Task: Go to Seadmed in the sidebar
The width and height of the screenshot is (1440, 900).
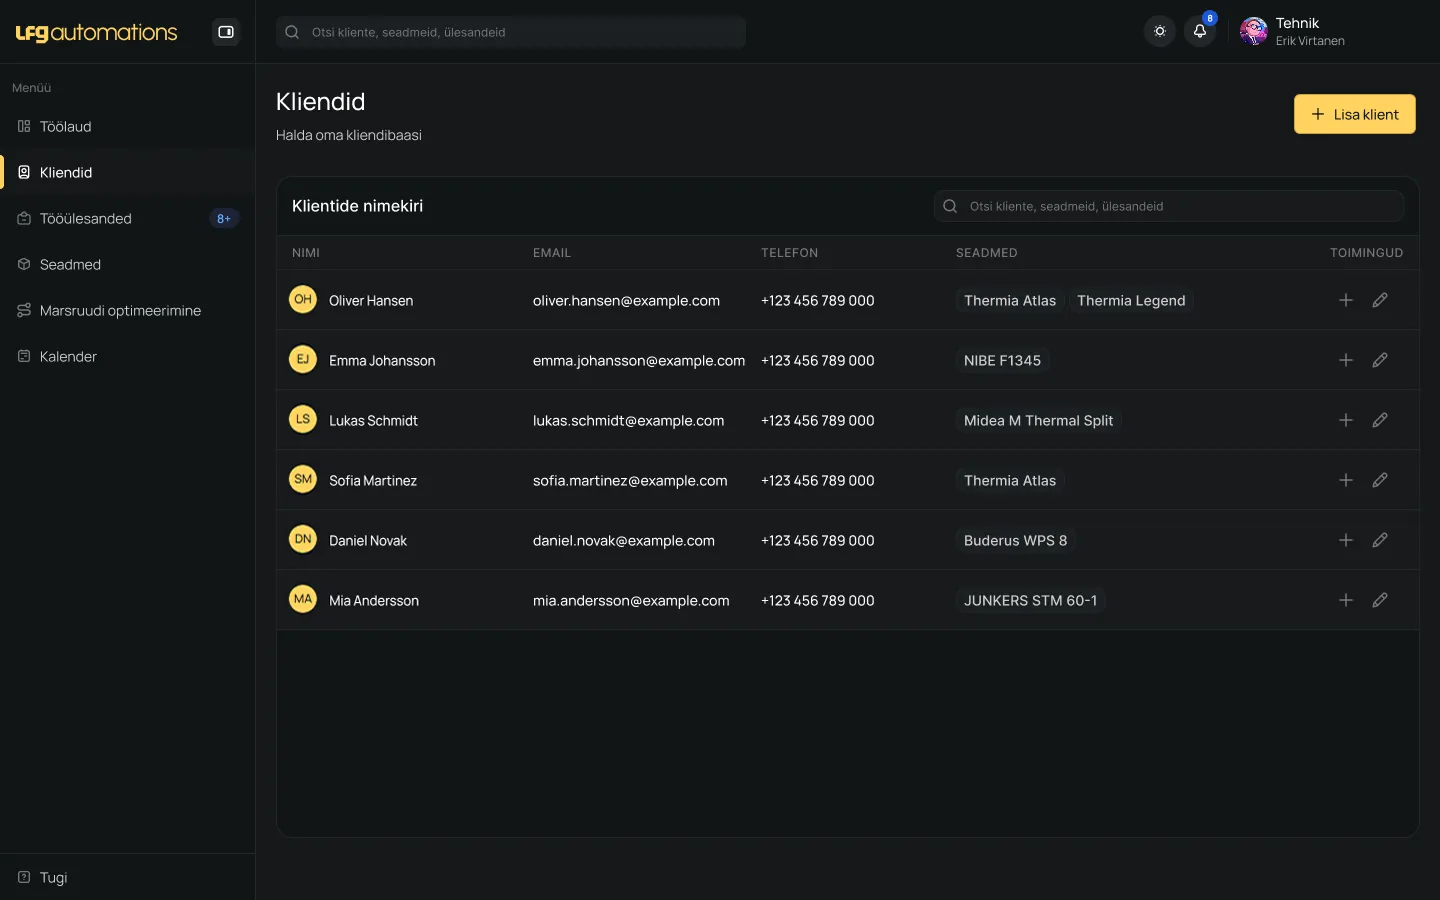Action: pyautogui.click(x=127, y=265)
